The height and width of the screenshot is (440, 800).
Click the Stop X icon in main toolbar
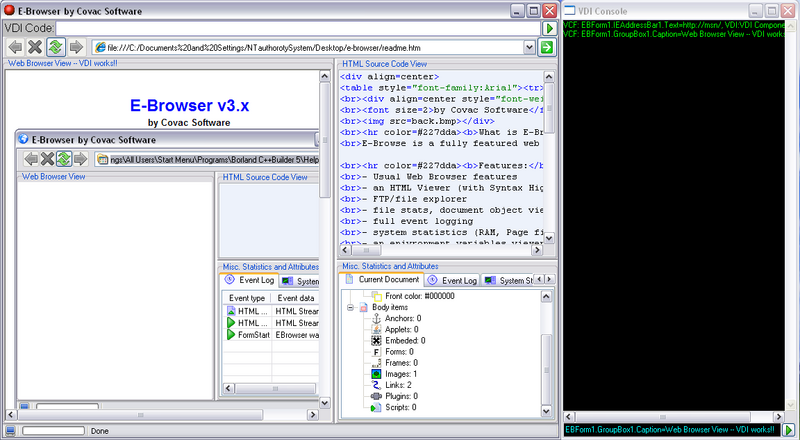35,47
